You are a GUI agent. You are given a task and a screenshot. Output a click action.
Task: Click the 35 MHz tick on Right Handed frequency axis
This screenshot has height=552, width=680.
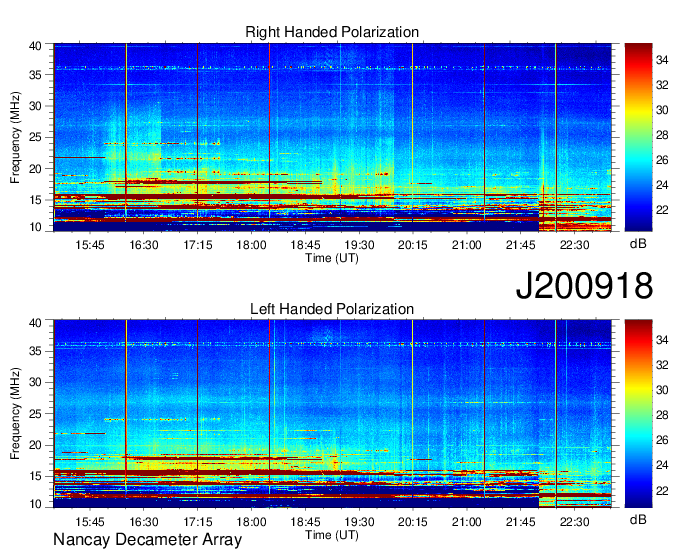click(x=35, y=75)
